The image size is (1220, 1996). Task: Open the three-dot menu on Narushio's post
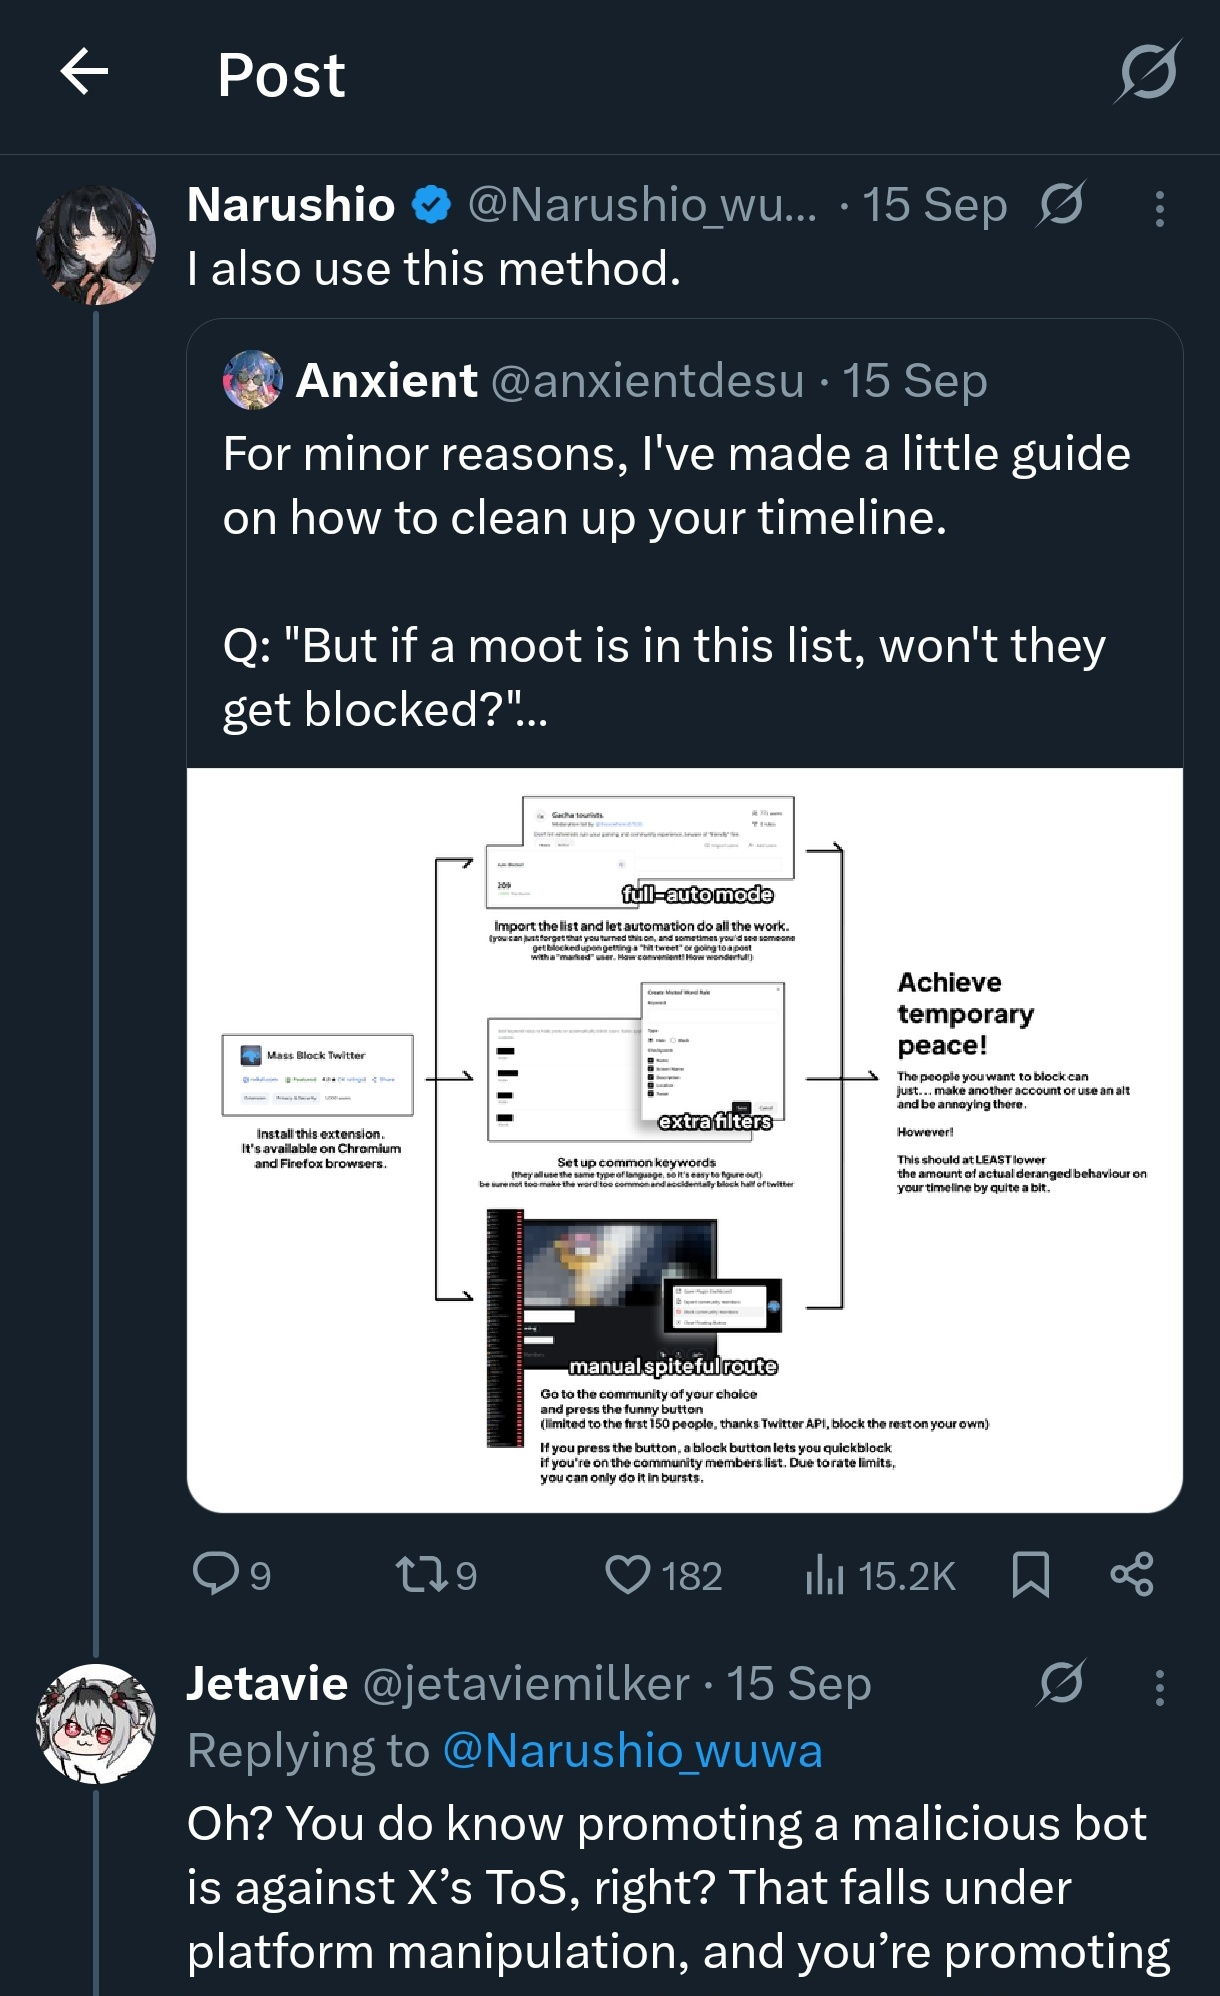click(1159, 209)
